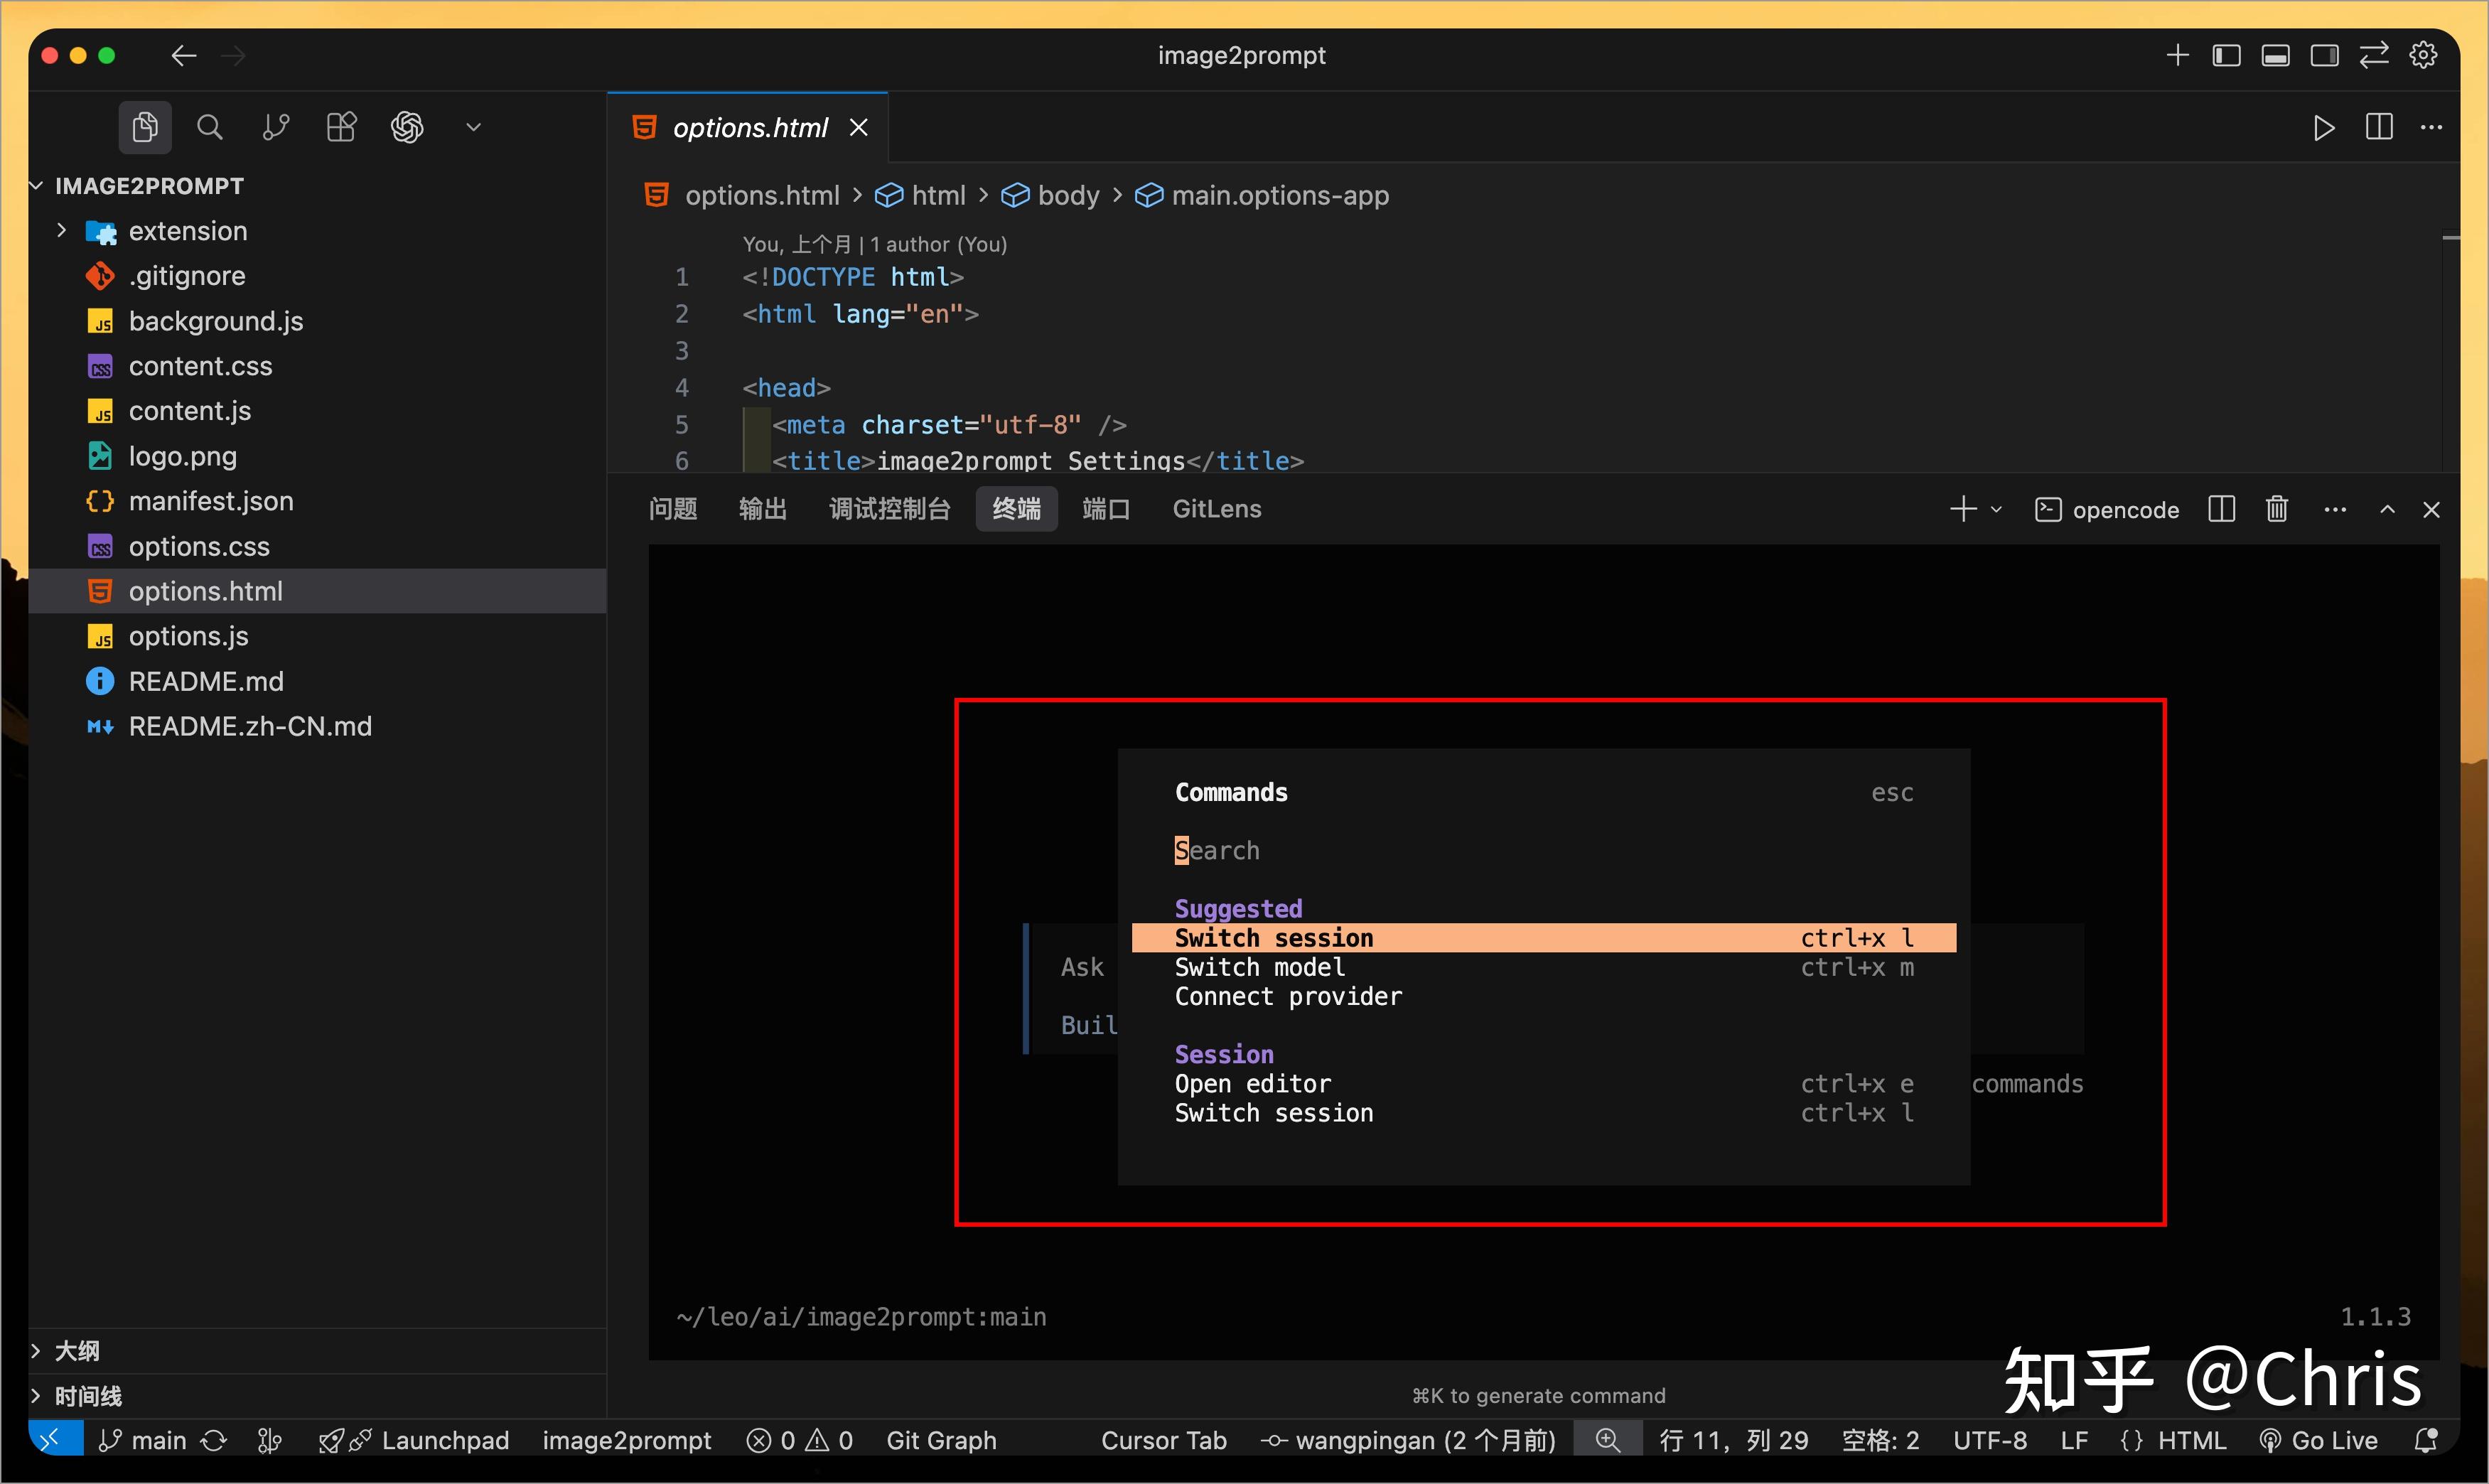Run file with the play icon
Viewport: 2489px width, 1484px height.
pos(2324,128)
